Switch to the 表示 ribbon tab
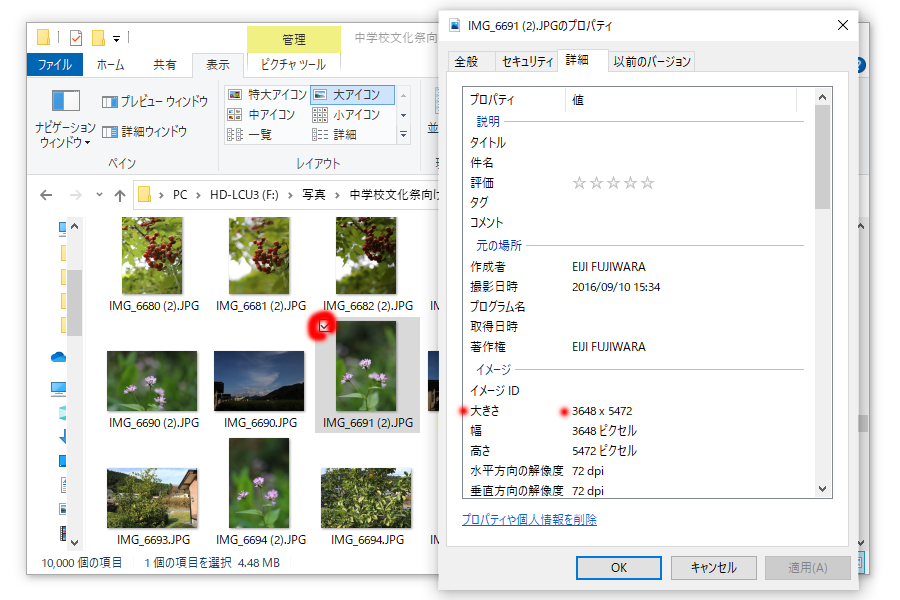The width and height of the screenshot is (900, 600). tap(218, 64)
